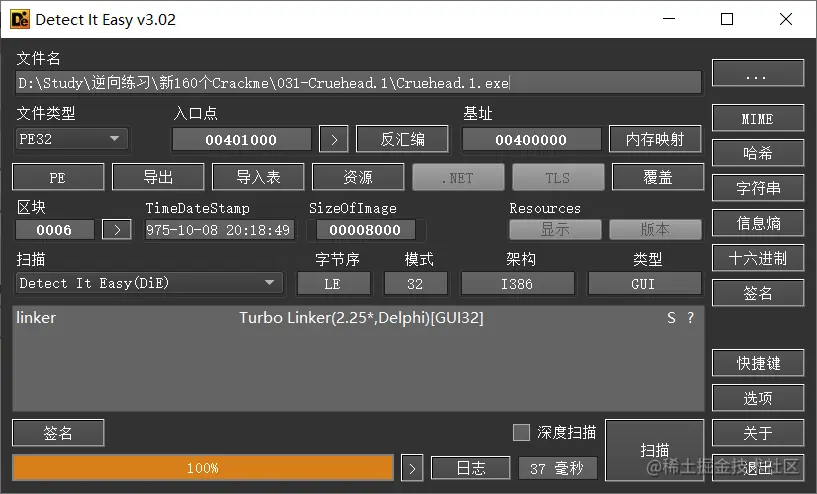Open the 导出 export button
The height and width of the screenshot is (494, 817).
pos(158,177)
